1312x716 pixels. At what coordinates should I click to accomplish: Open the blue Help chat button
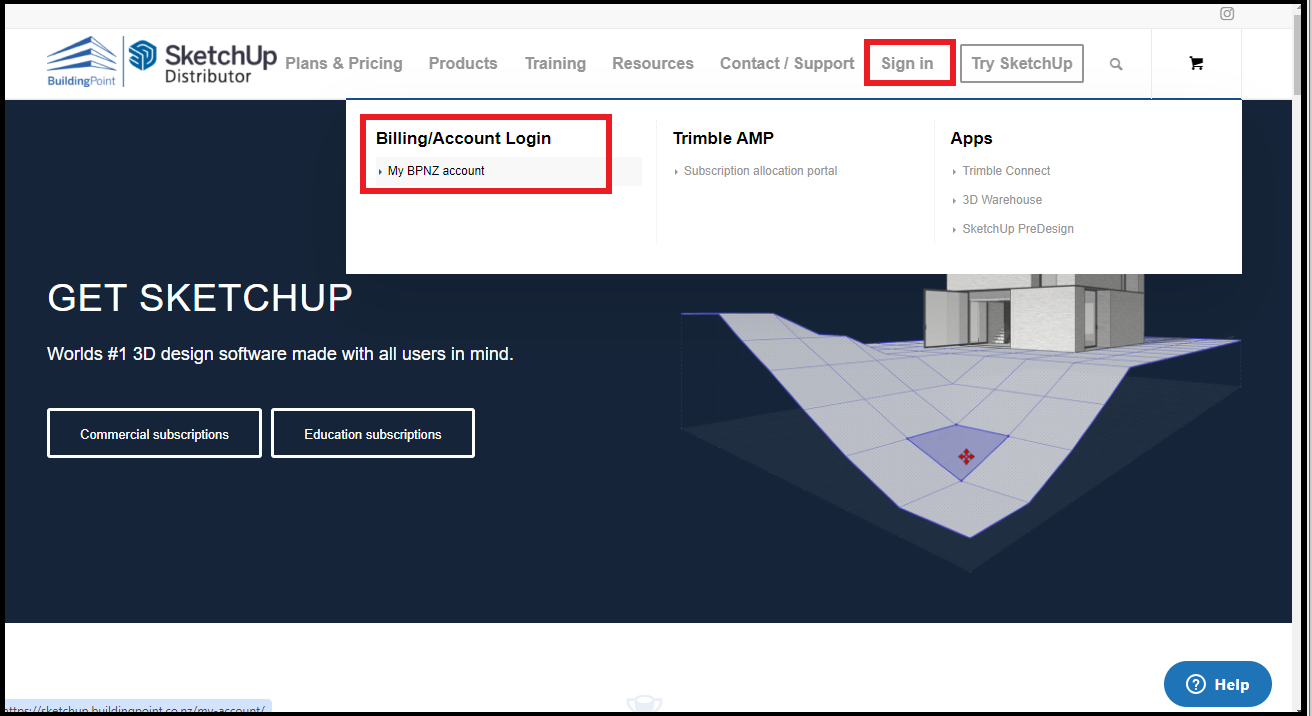pos(1217,684)
